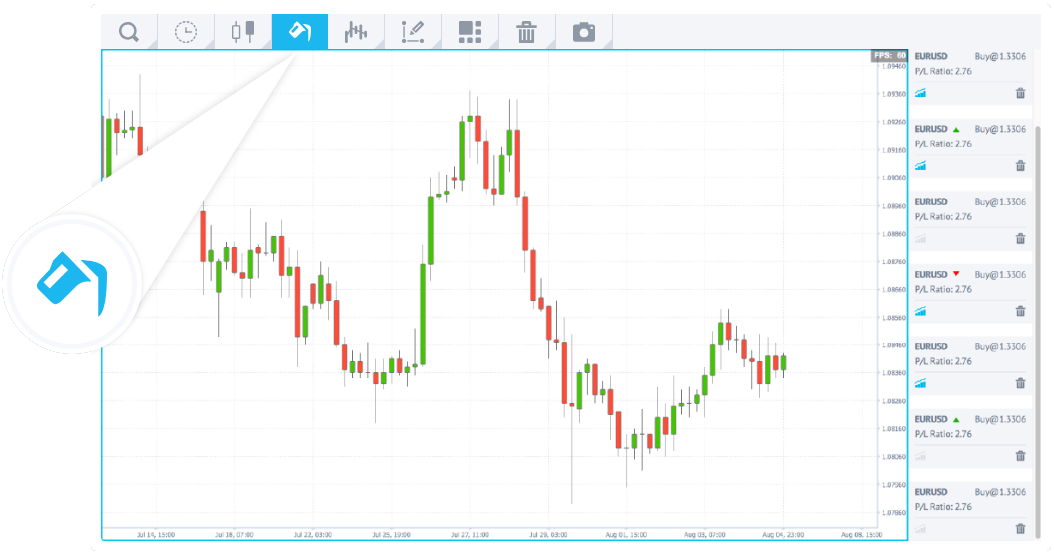This screenshot has height=554, width=1054.
Task: Enable the greyed chart icon on the third EURUSD card
Action: pos(921,238)
